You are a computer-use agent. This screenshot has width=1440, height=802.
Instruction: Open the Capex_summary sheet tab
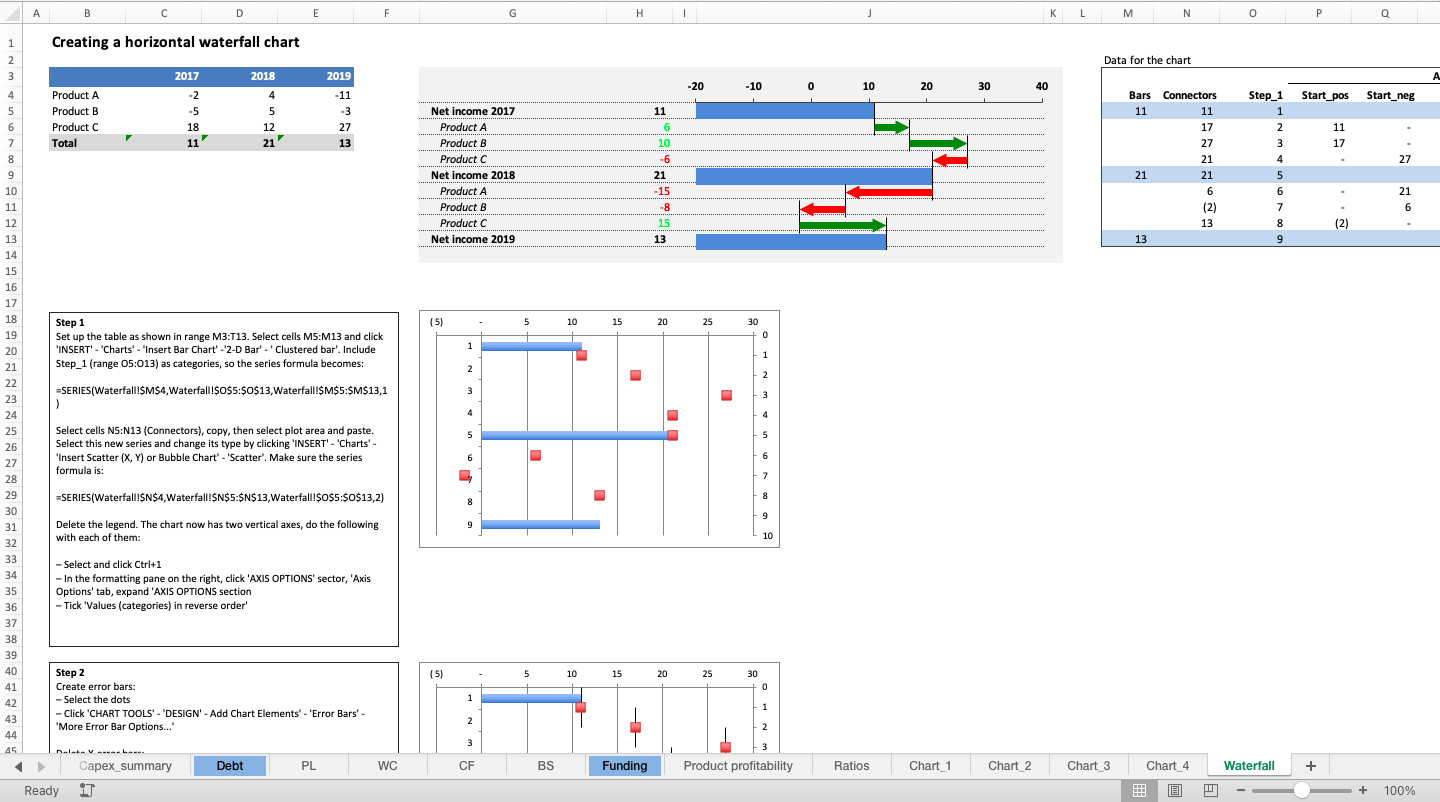click(125, 766)
